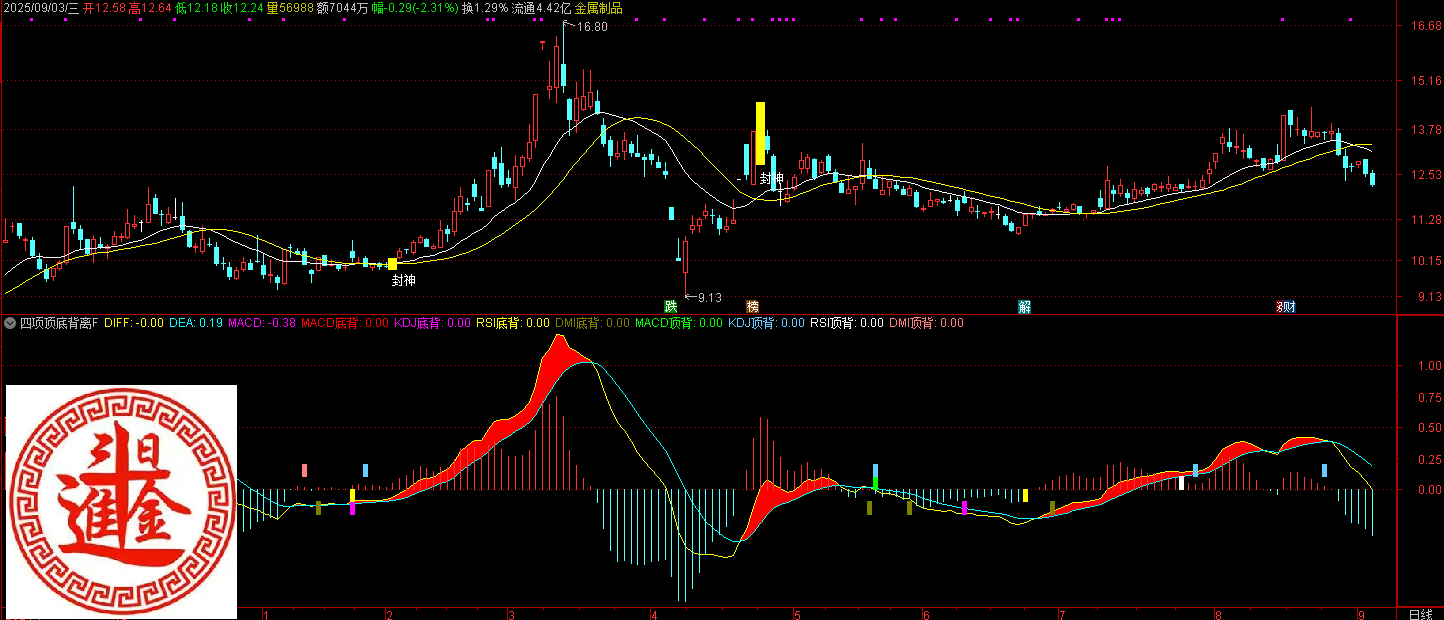Click open price 开12.58
1444x620 pixels.
(104, 8)
